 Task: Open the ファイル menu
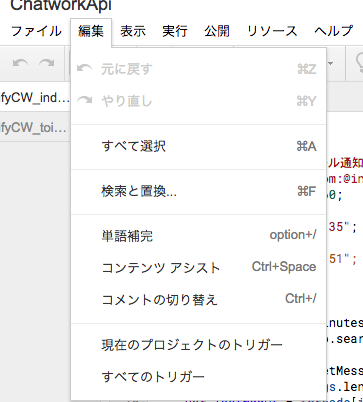tap(36, 31)
